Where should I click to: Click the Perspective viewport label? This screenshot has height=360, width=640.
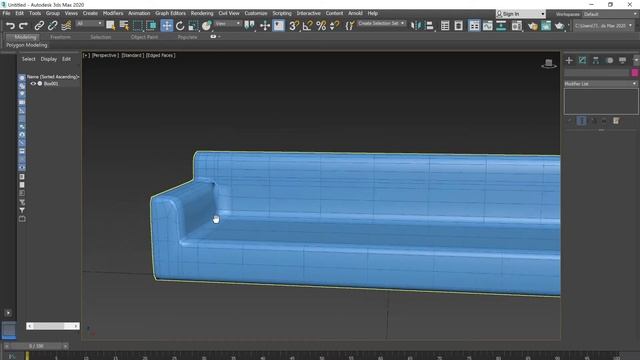[x=105, y=55]
